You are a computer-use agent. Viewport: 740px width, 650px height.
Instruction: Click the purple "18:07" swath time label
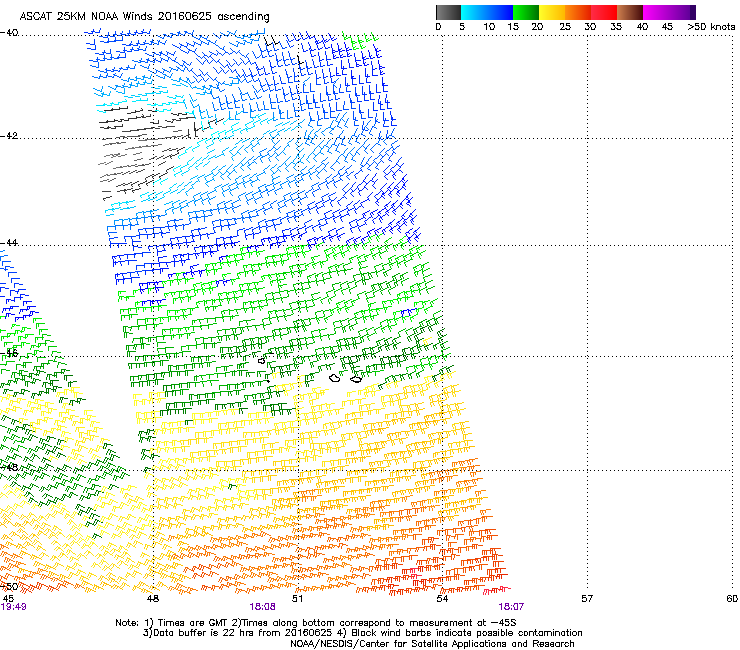click(x=511, y=607)
